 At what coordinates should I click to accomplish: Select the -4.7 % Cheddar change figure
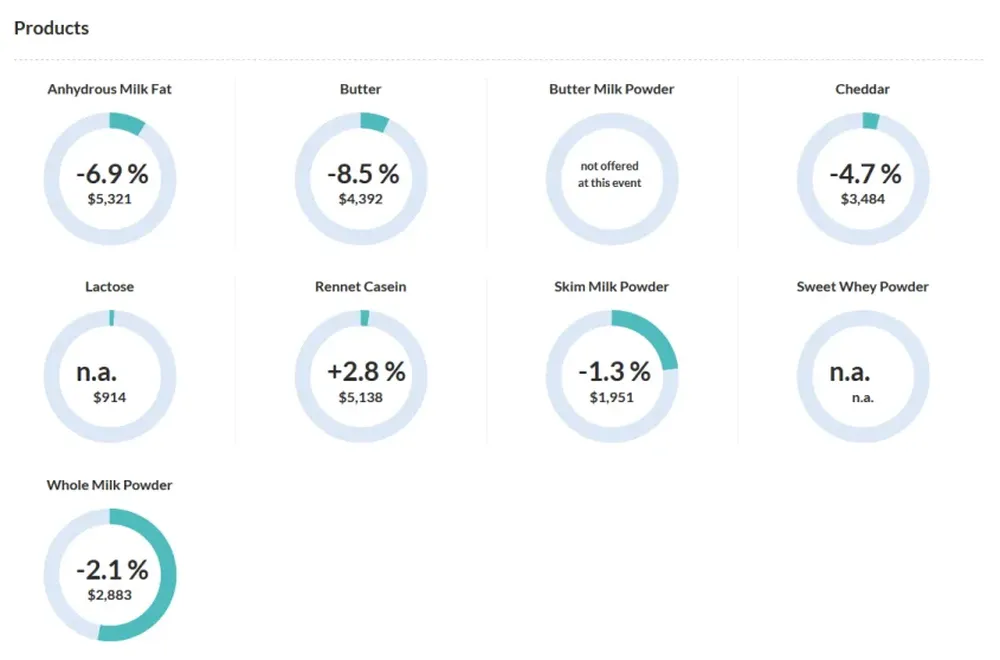click(864, 174)
